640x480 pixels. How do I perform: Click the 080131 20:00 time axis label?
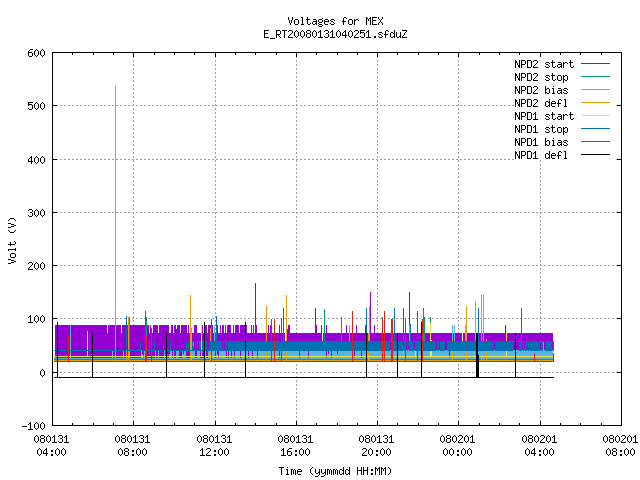click(376, 446)
